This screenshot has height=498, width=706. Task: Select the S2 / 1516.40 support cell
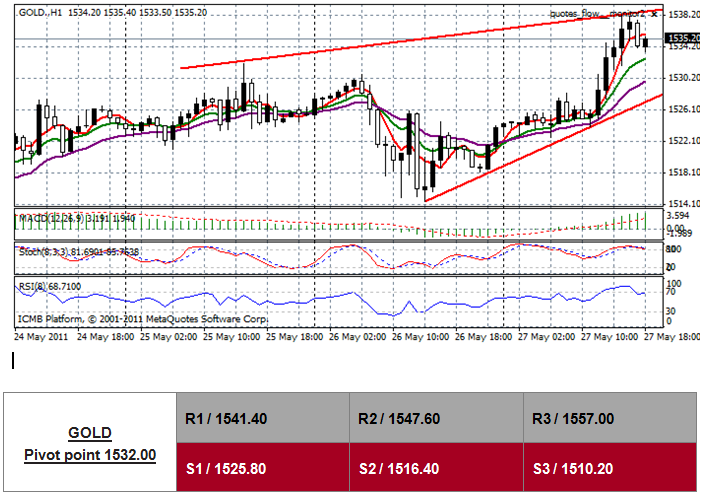[436, 467]
